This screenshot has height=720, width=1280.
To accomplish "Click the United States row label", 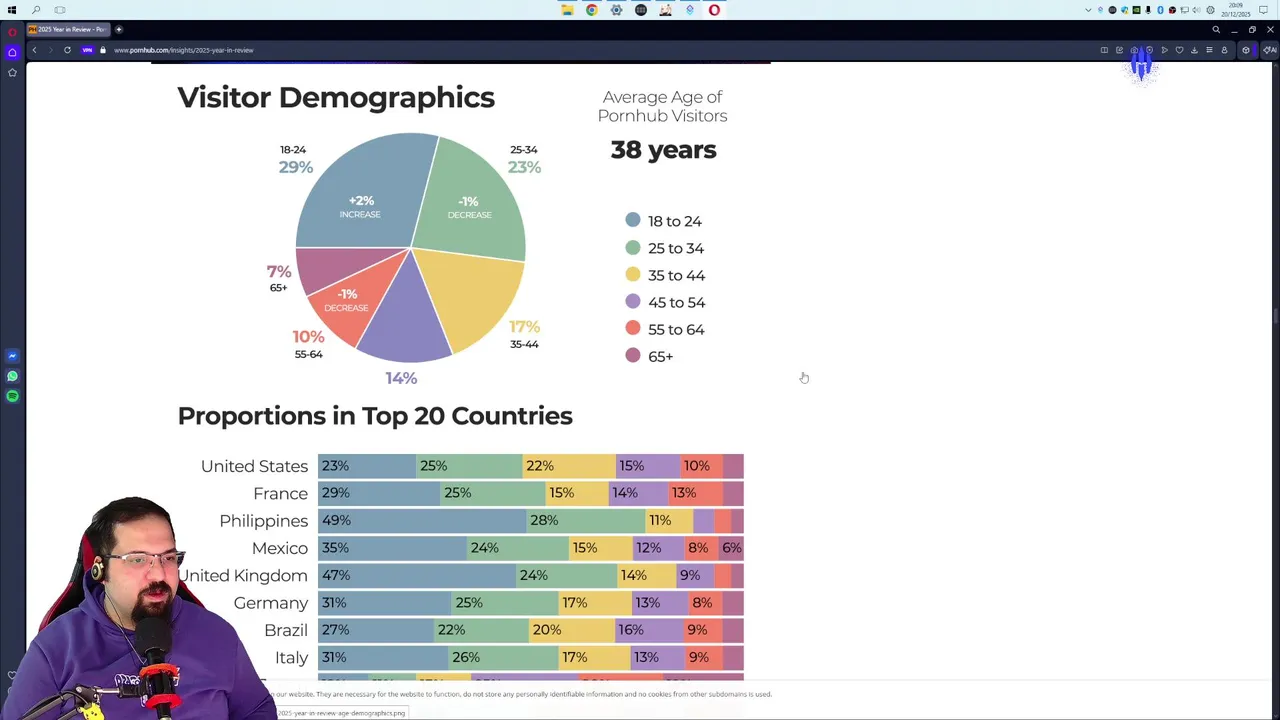I will [254, 466].
